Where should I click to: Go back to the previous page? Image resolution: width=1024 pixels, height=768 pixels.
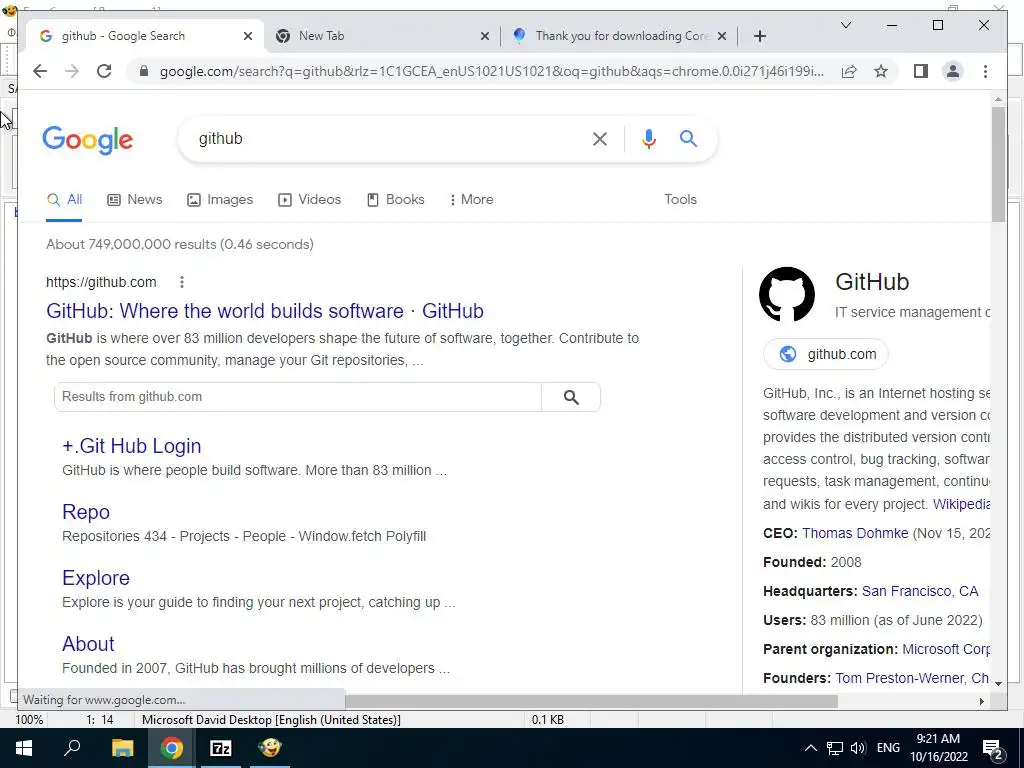[40, 71]
